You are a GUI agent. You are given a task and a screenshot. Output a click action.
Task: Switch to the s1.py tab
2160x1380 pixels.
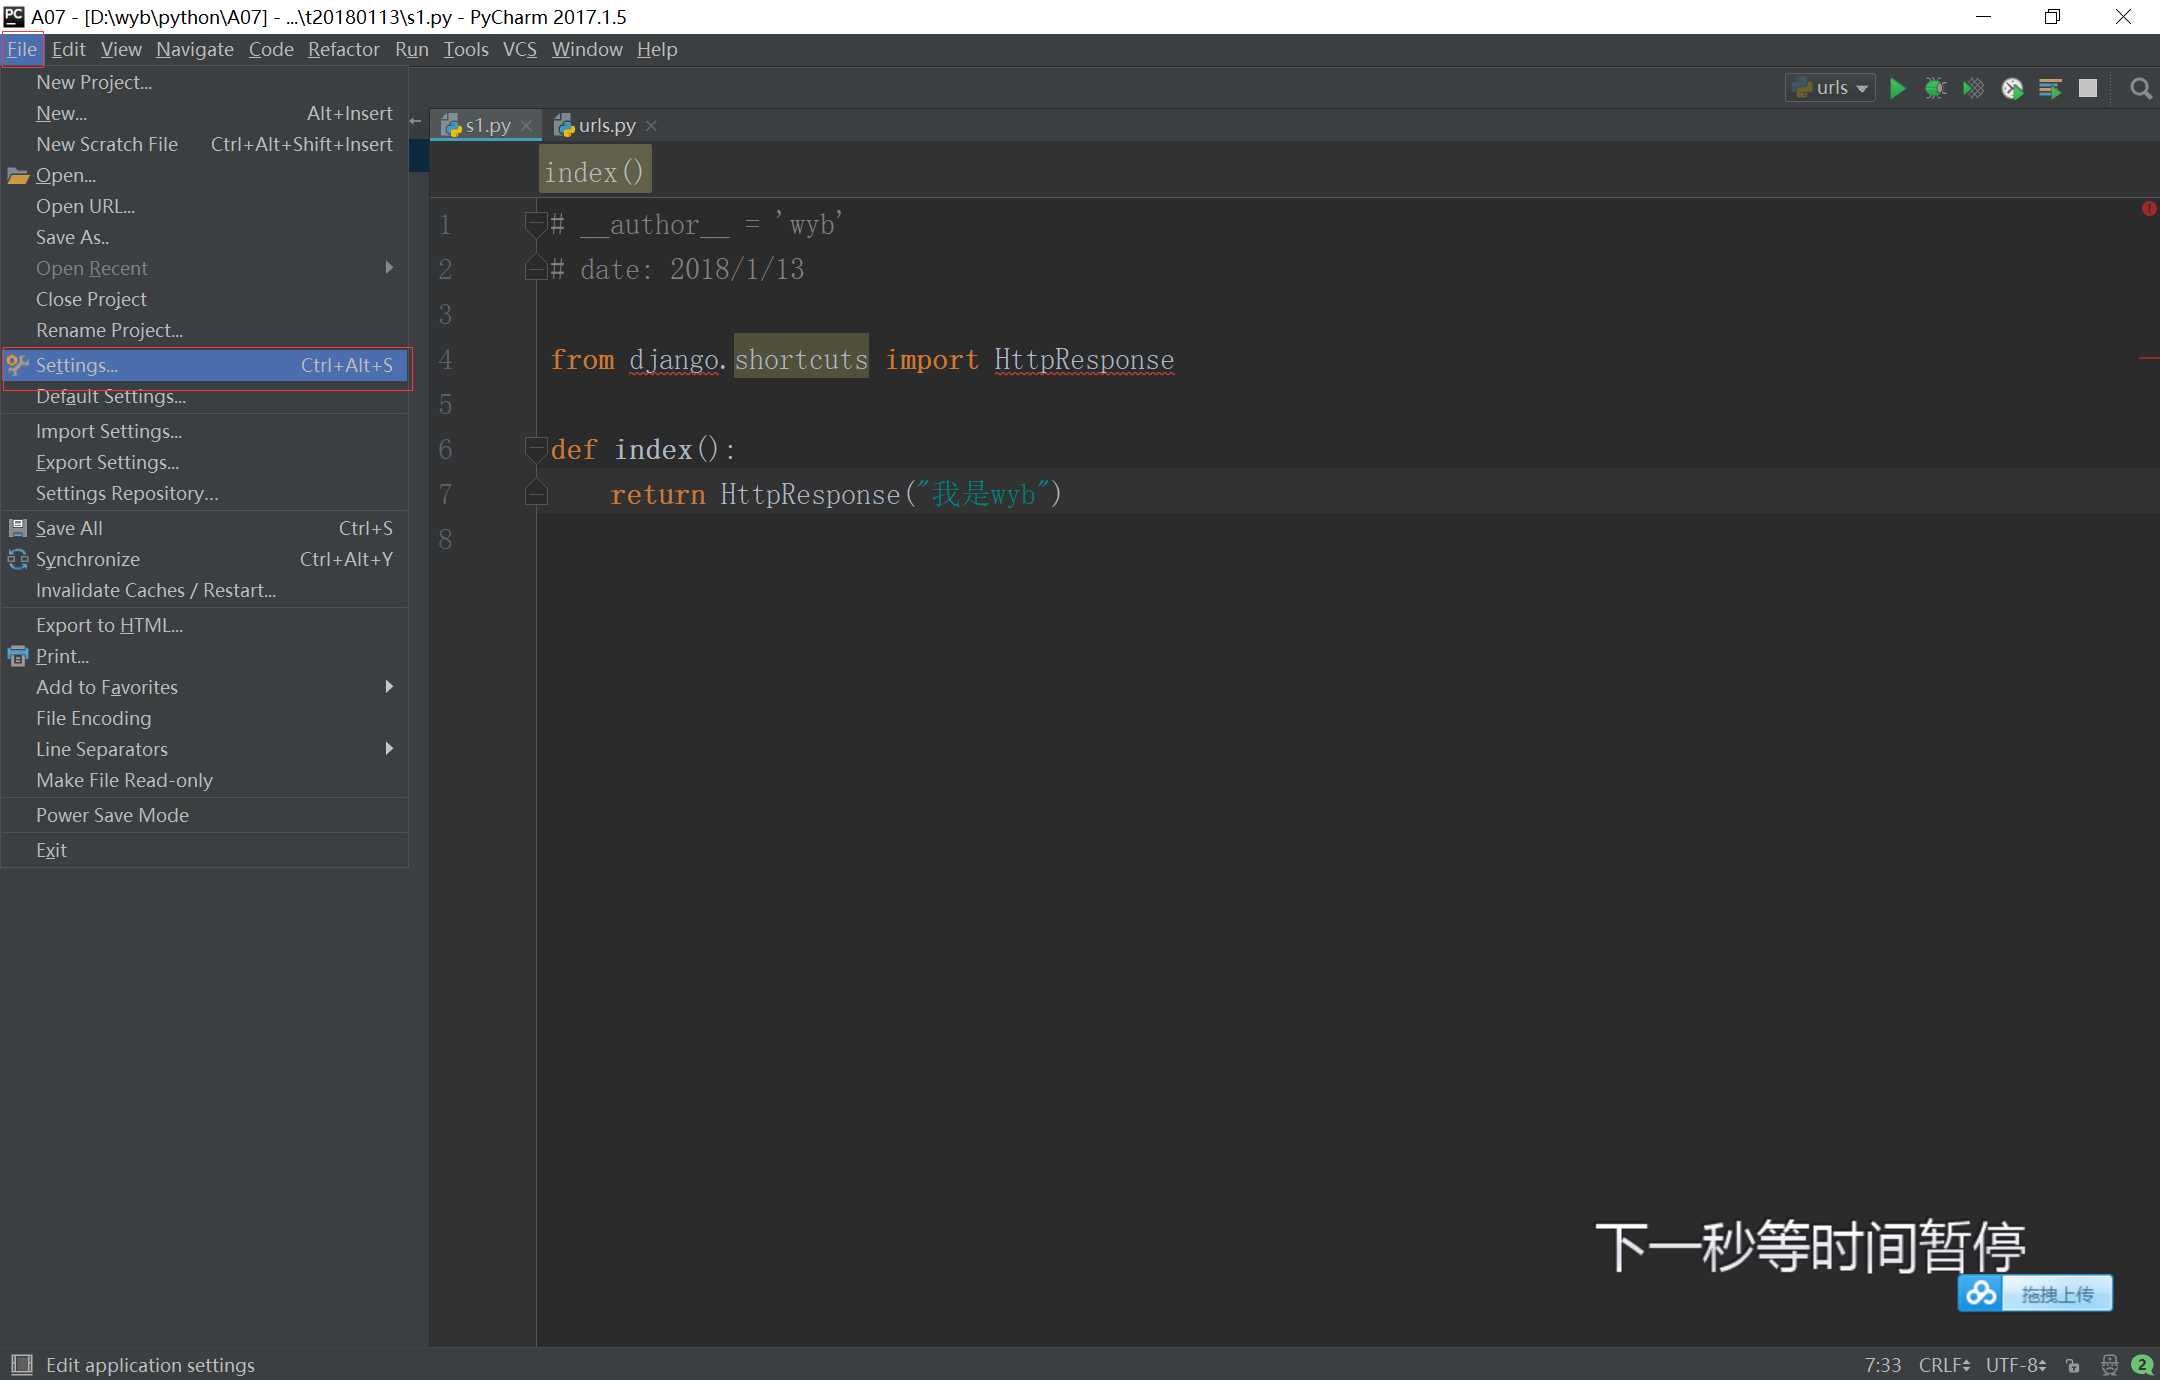pos(484,125)
